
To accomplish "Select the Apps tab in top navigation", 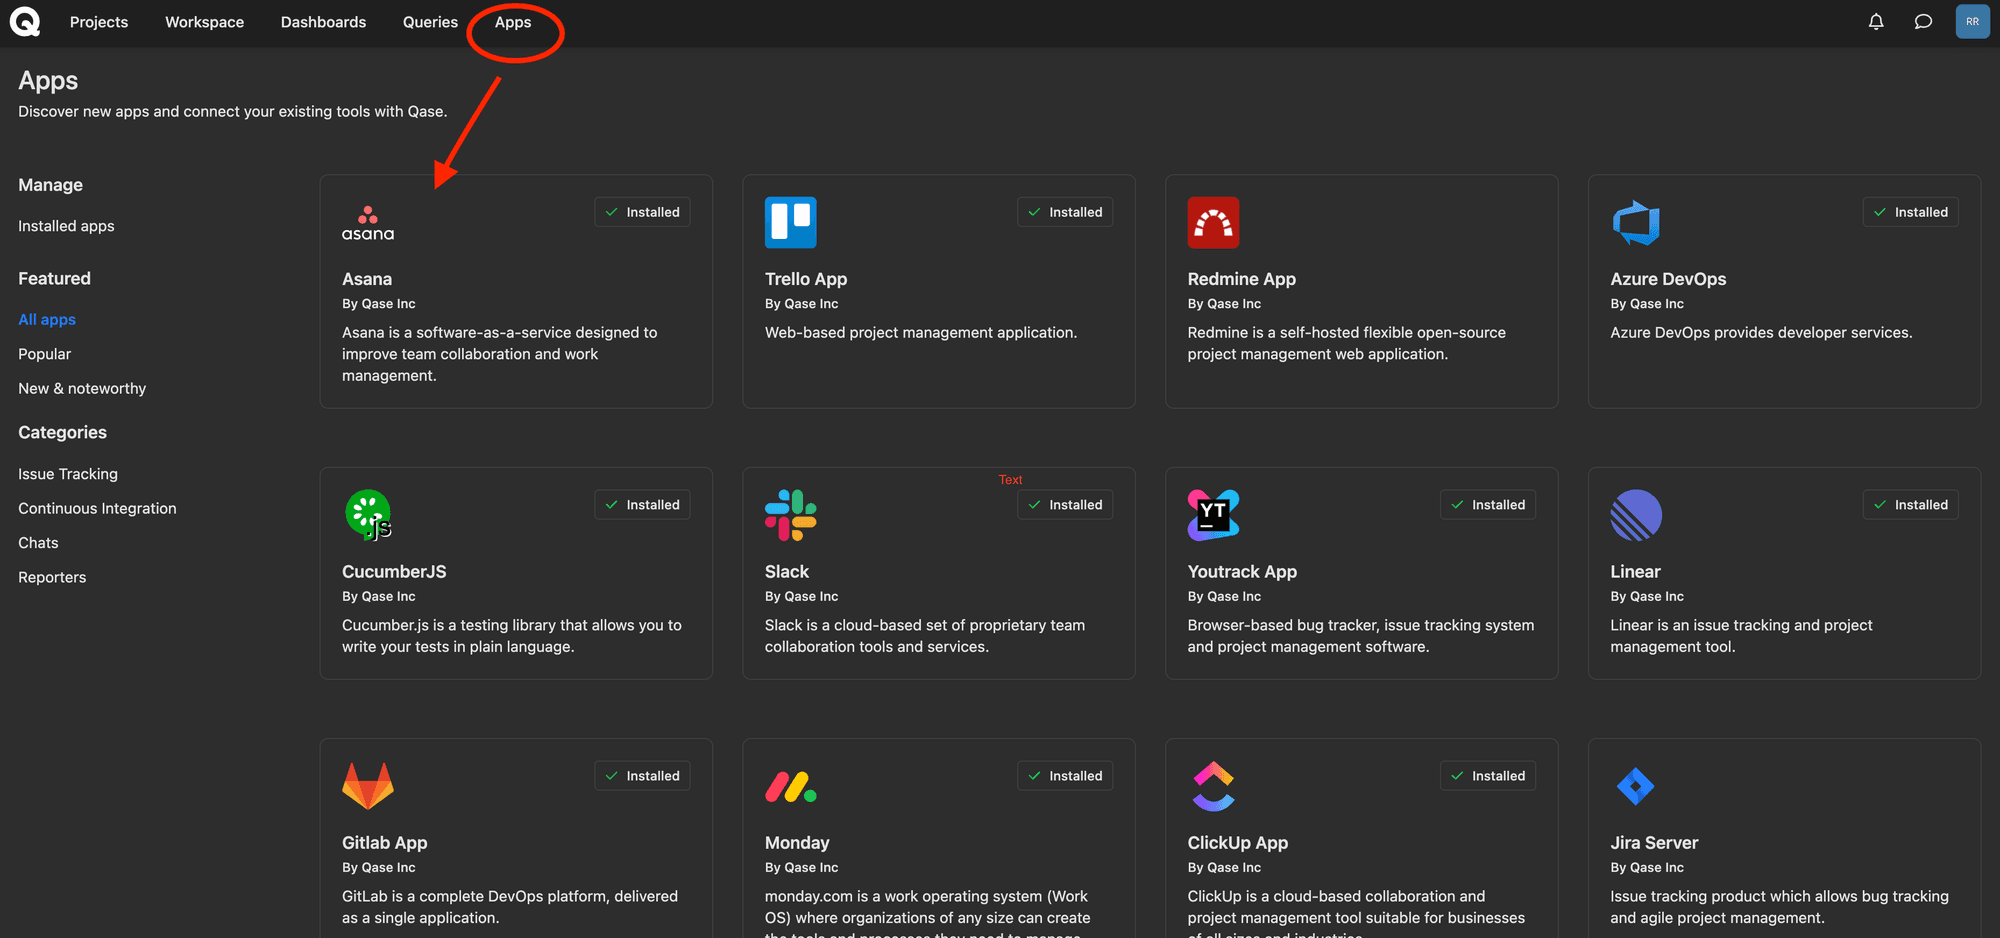I will click(513, 22).
